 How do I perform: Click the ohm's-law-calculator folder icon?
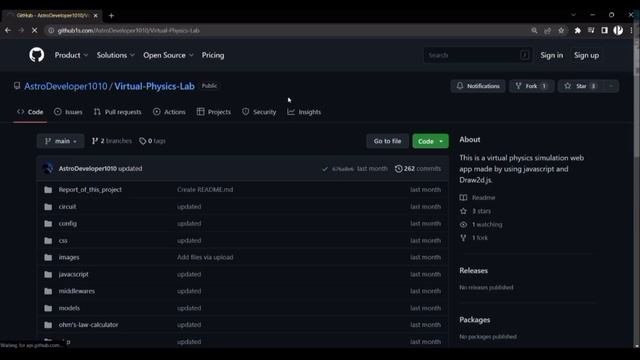tap(48, 325)
